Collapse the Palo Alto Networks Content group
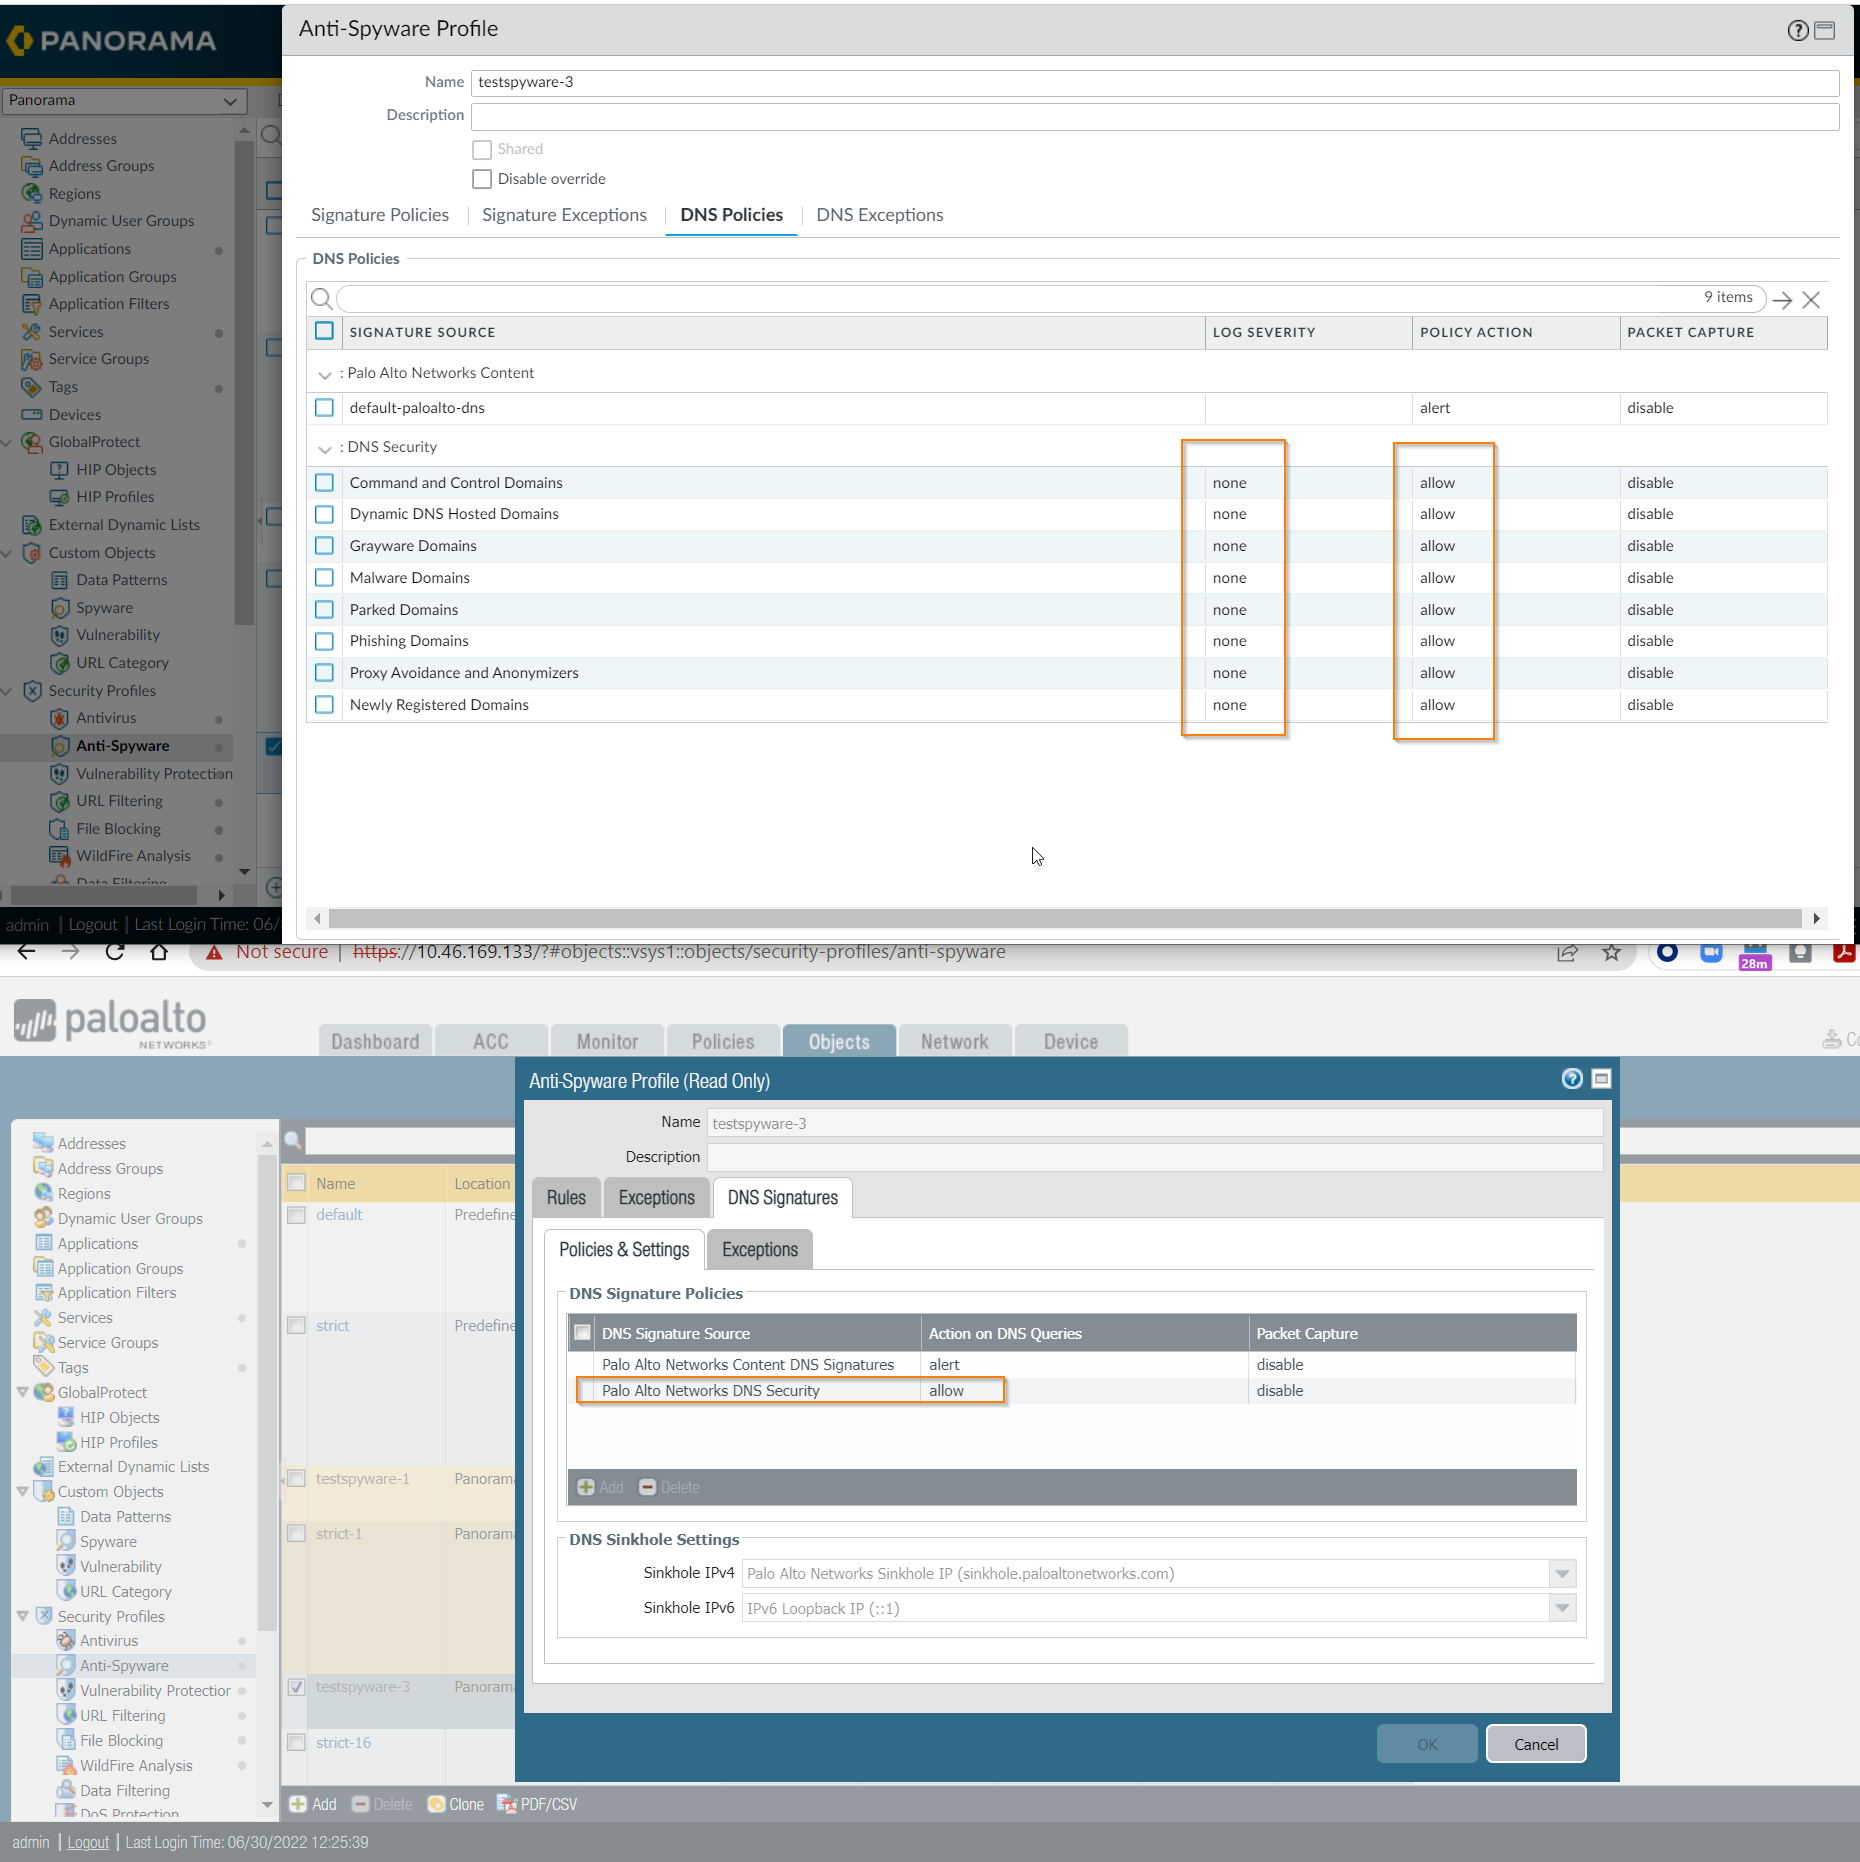 [x=324, y=374]
